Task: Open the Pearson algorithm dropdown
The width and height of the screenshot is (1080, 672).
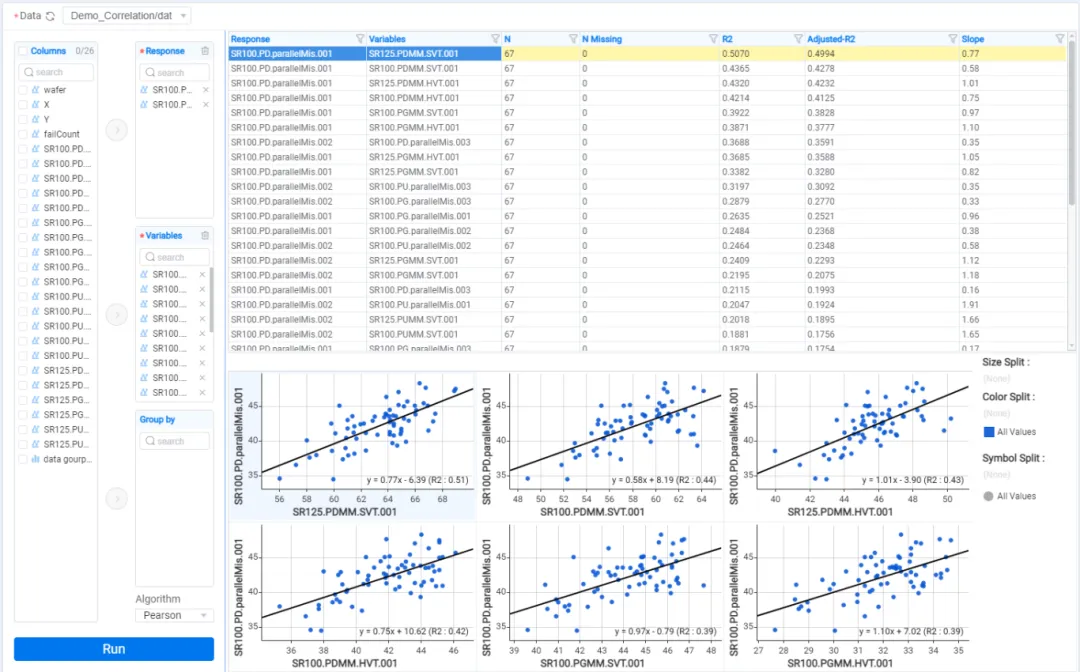Action: (x=174, y=615)
